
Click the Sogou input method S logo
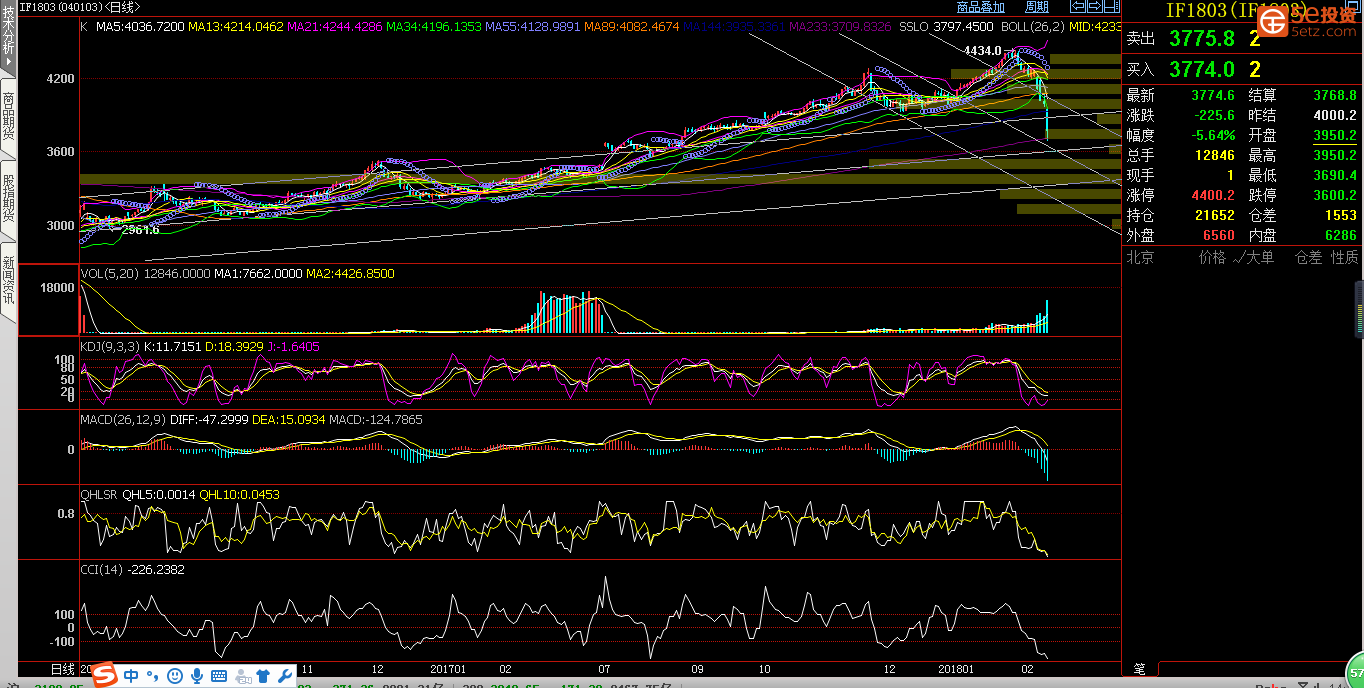[105, 675]
